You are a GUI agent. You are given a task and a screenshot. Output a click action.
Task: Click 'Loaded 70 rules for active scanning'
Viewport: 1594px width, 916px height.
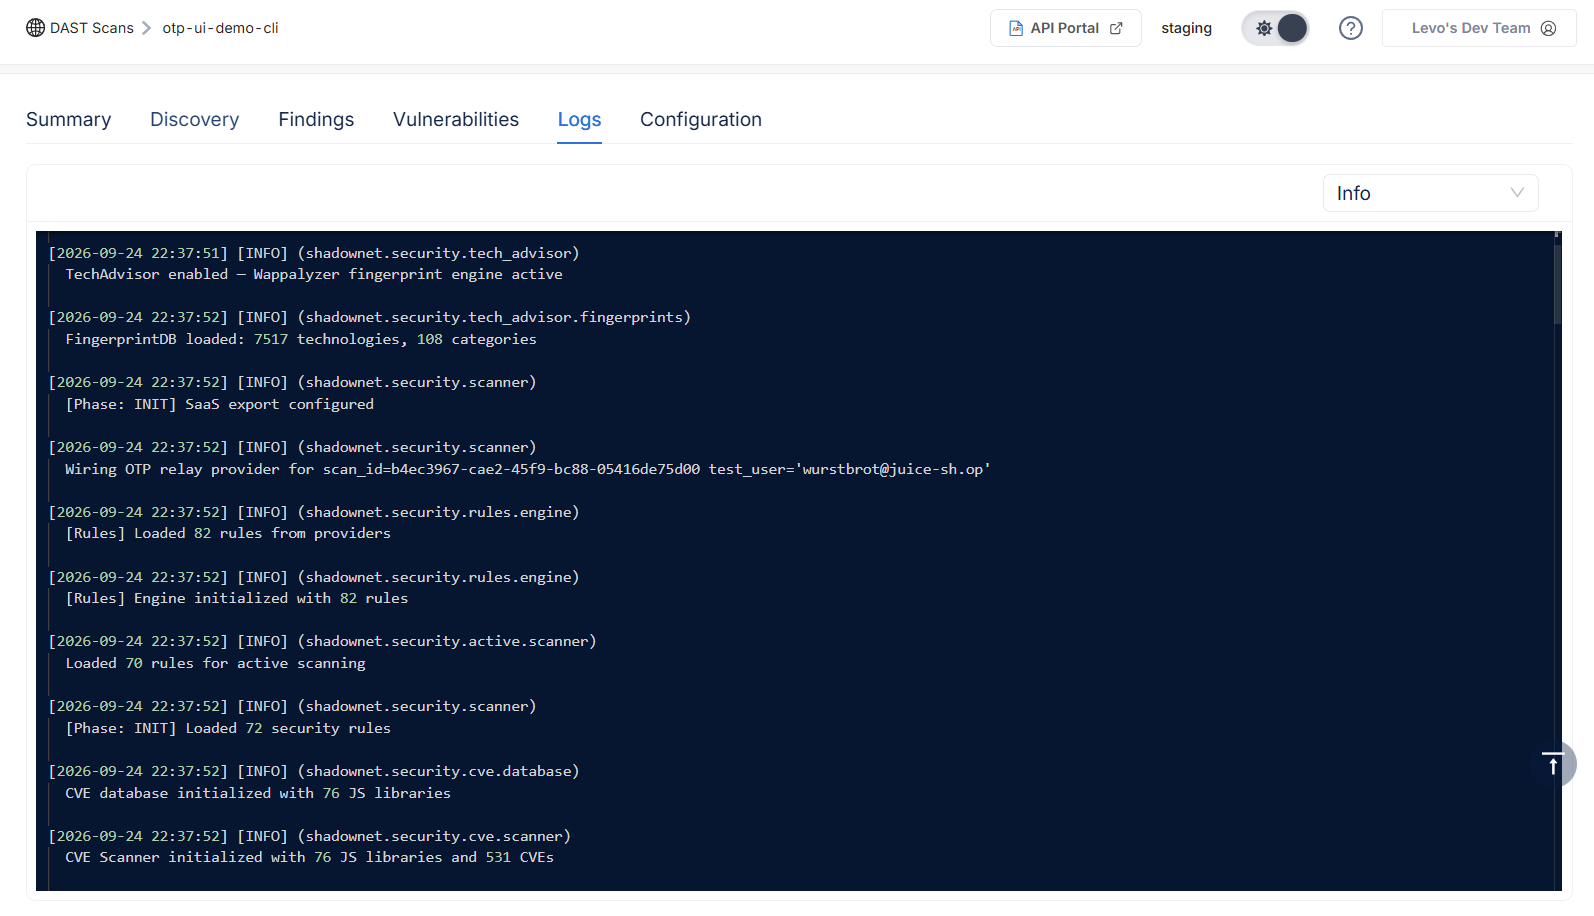coord(215,664)
